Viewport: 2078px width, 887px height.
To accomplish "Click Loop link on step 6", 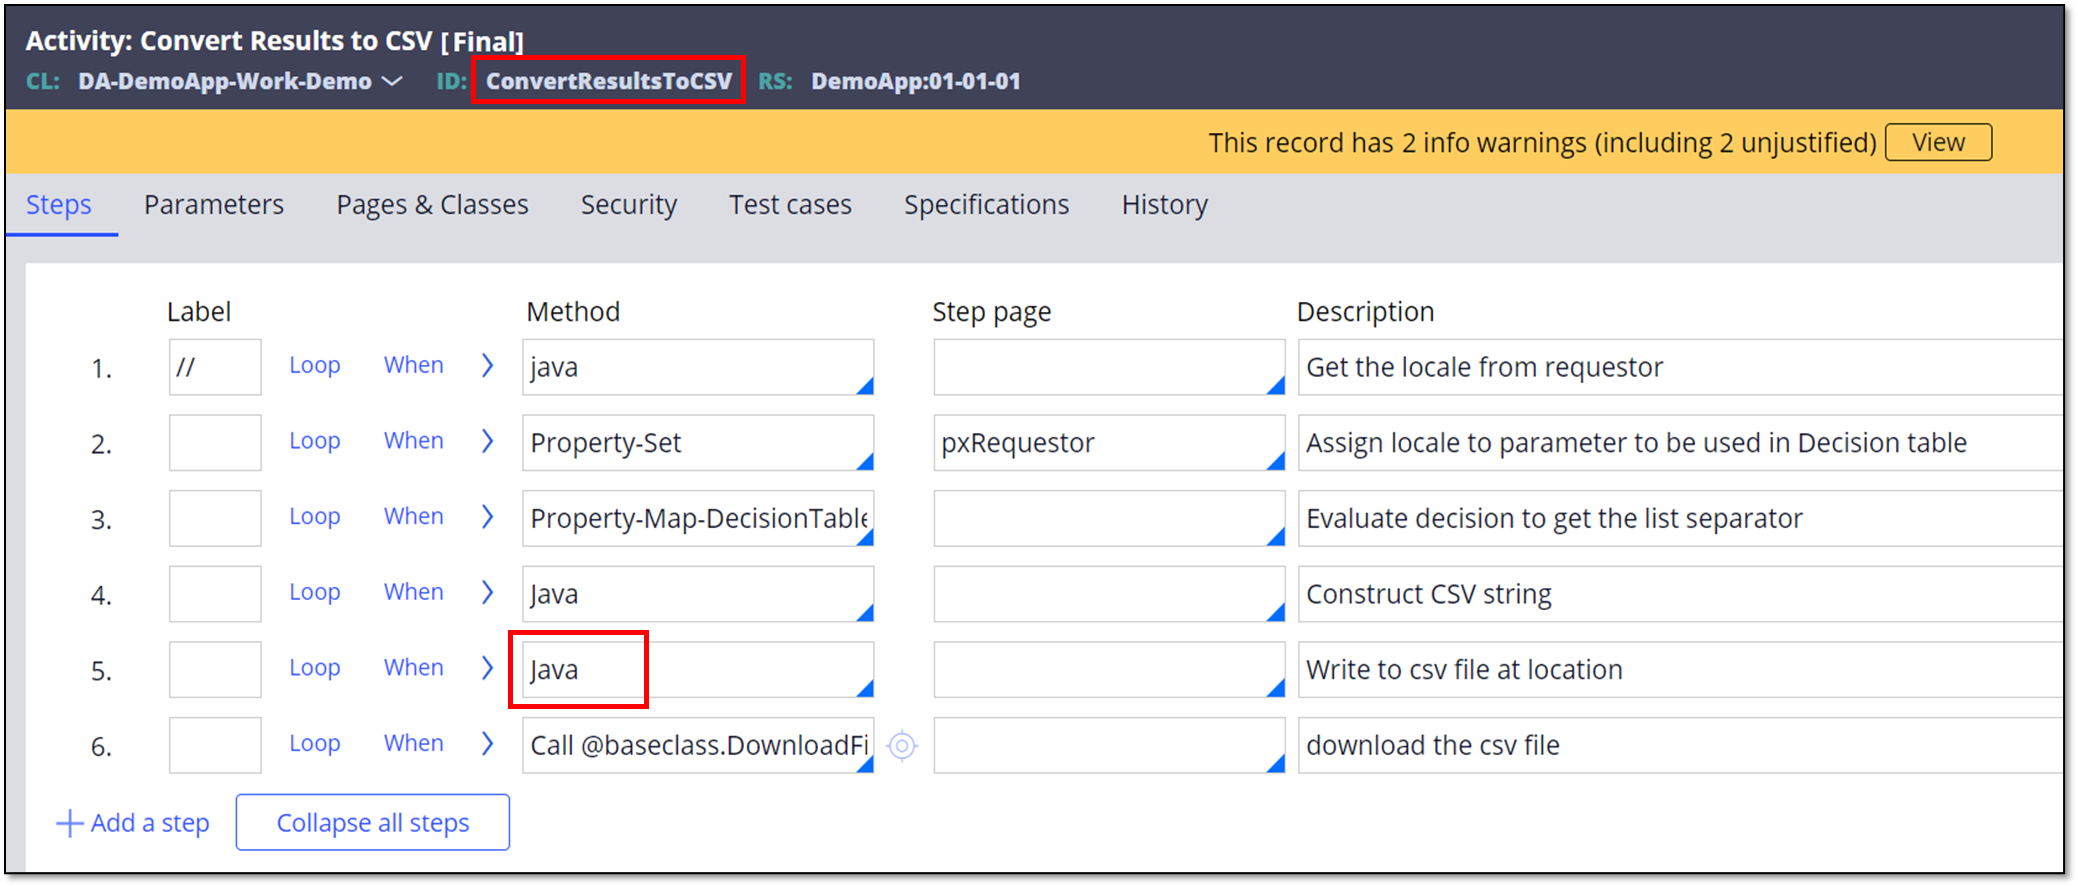I will pyautogui.click(x=315, y=743).
